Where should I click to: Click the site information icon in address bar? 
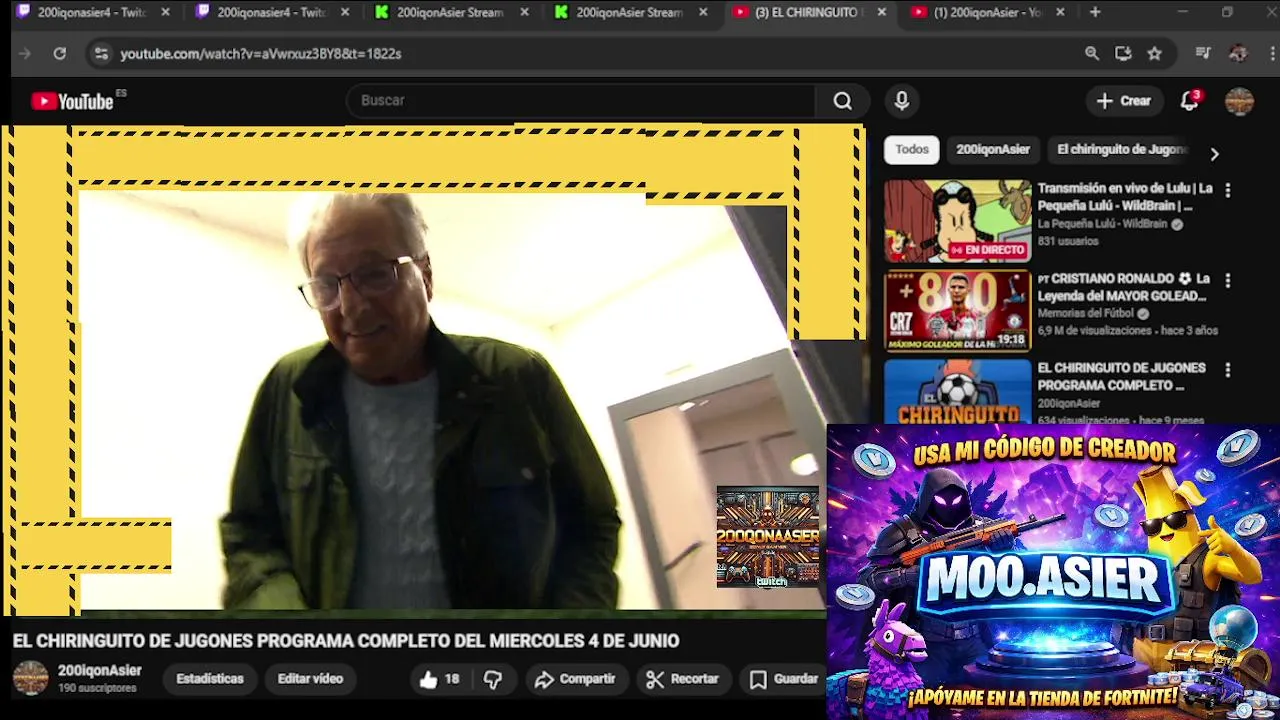coord(100,54)
